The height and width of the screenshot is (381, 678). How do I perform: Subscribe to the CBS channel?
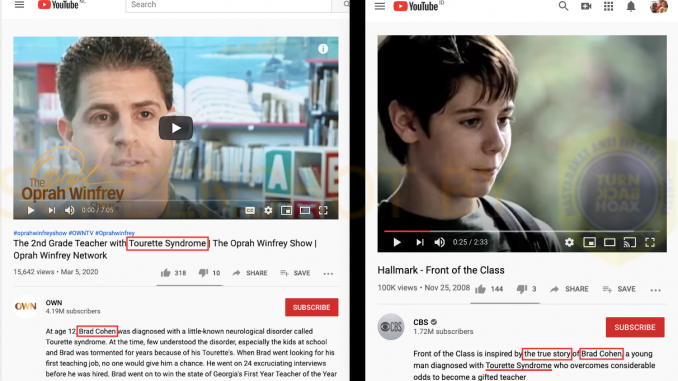click(x=635, y=327)
